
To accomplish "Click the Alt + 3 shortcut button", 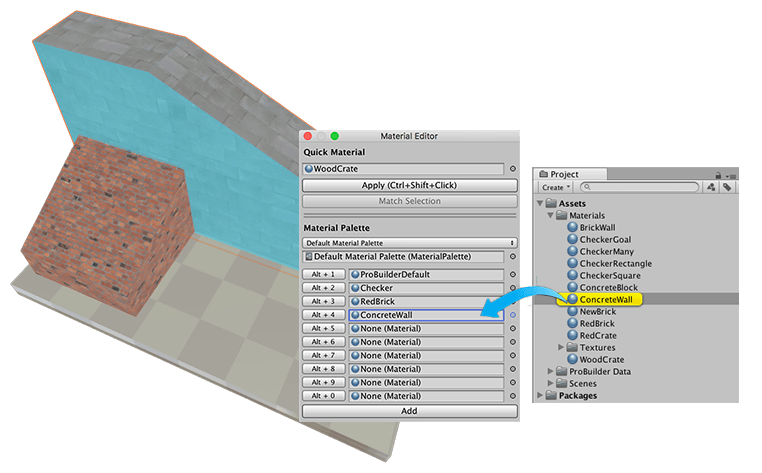I will tap(323, 301).
